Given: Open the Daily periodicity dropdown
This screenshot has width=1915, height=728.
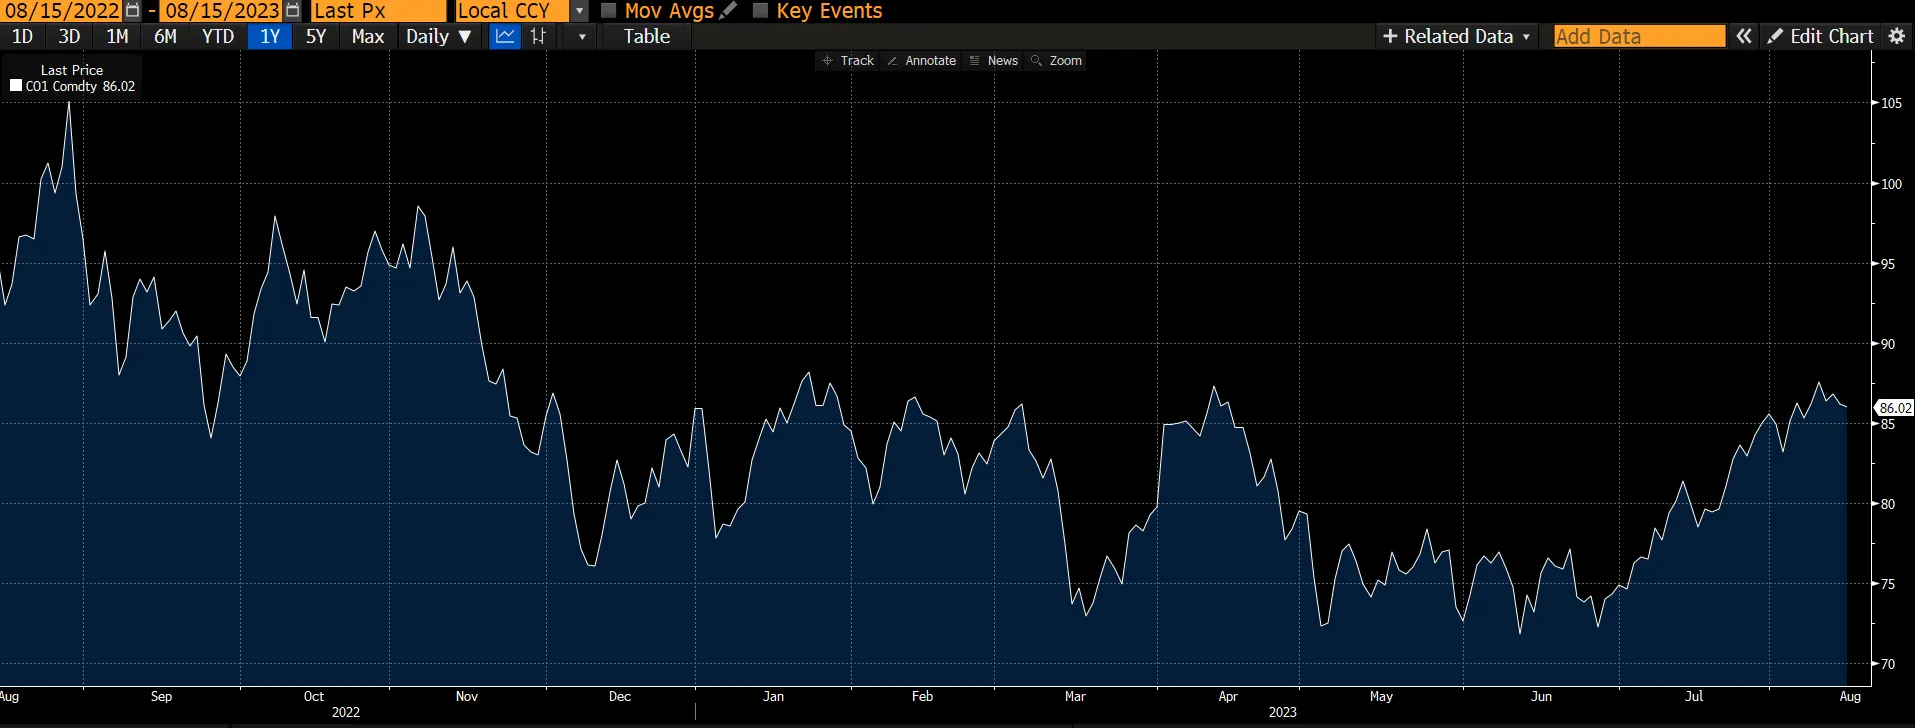Looking at the screenshot, I should pyautogui.click(x=438, y=36).
